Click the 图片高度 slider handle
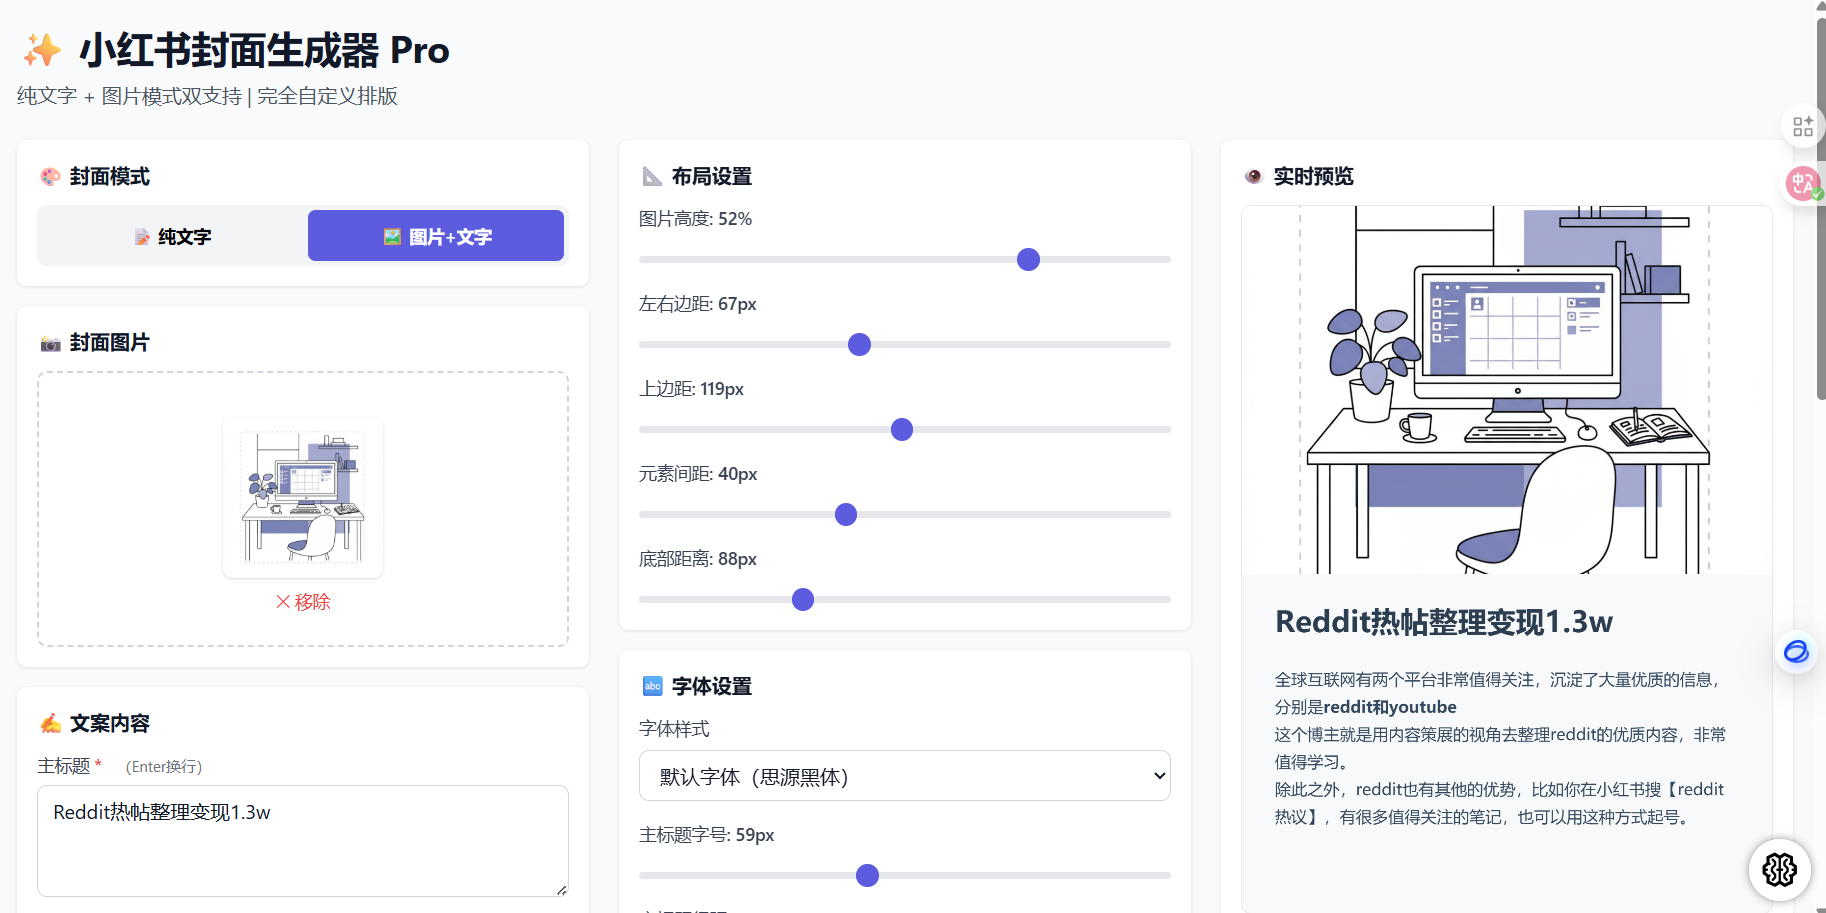1826x913 pixels. pos(1028,260)
